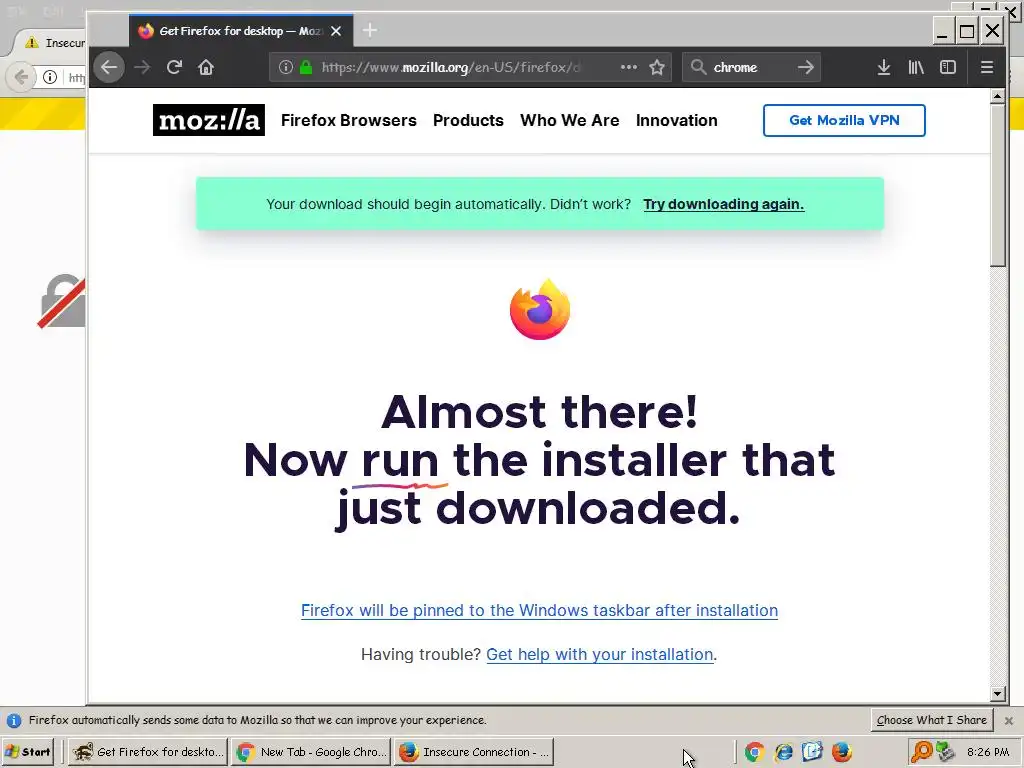This screenshot has height=768, width=1024.
Task: Submit search with arrow button
Action: point(806,67)
